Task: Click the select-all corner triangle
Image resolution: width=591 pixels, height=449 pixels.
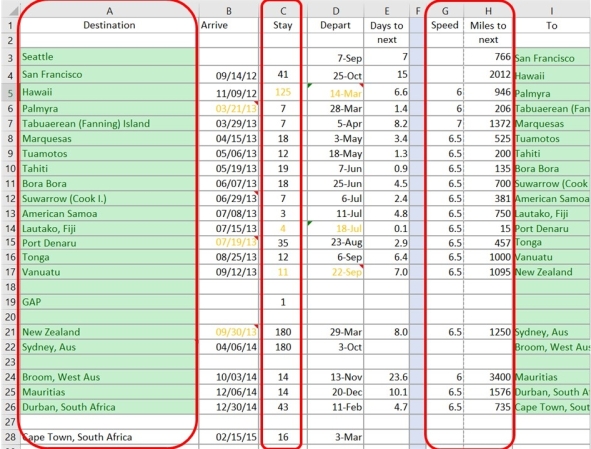Action: click(10, 10)
